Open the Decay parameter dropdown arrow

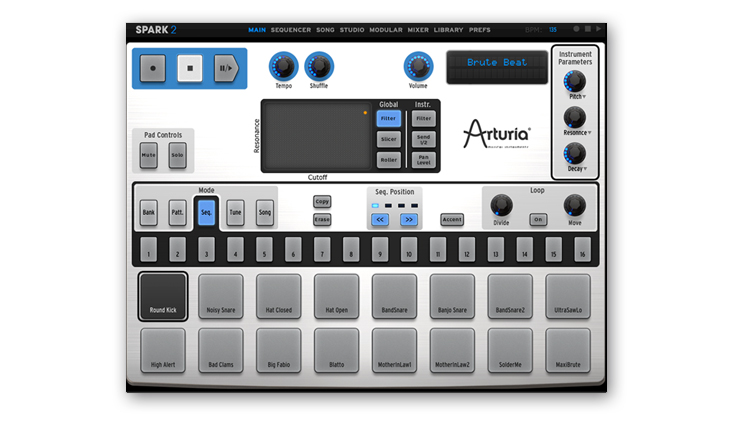pyautogui.click(x=585, y=169)
